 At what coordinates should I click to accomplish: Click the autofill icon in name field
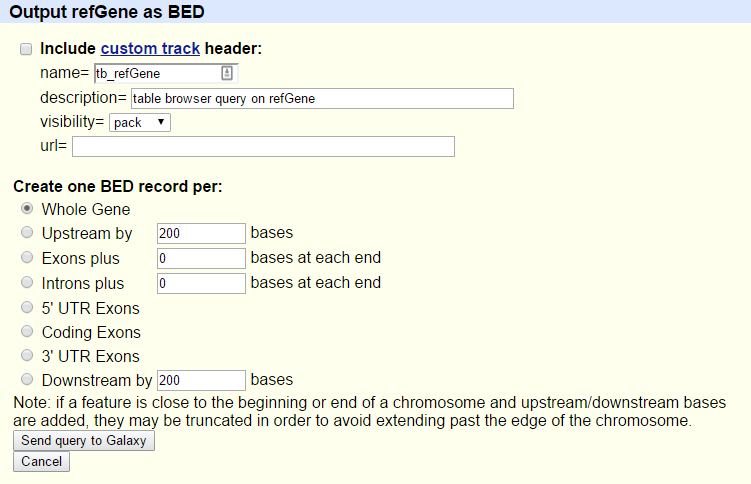tap(227, 73)
